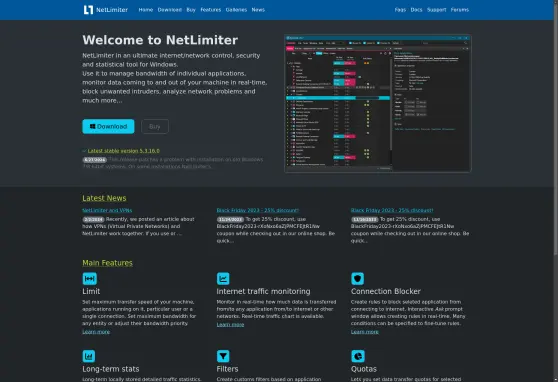
Task: Open the rightmost Black Friday 2023 article
Action: click(392, 210)
